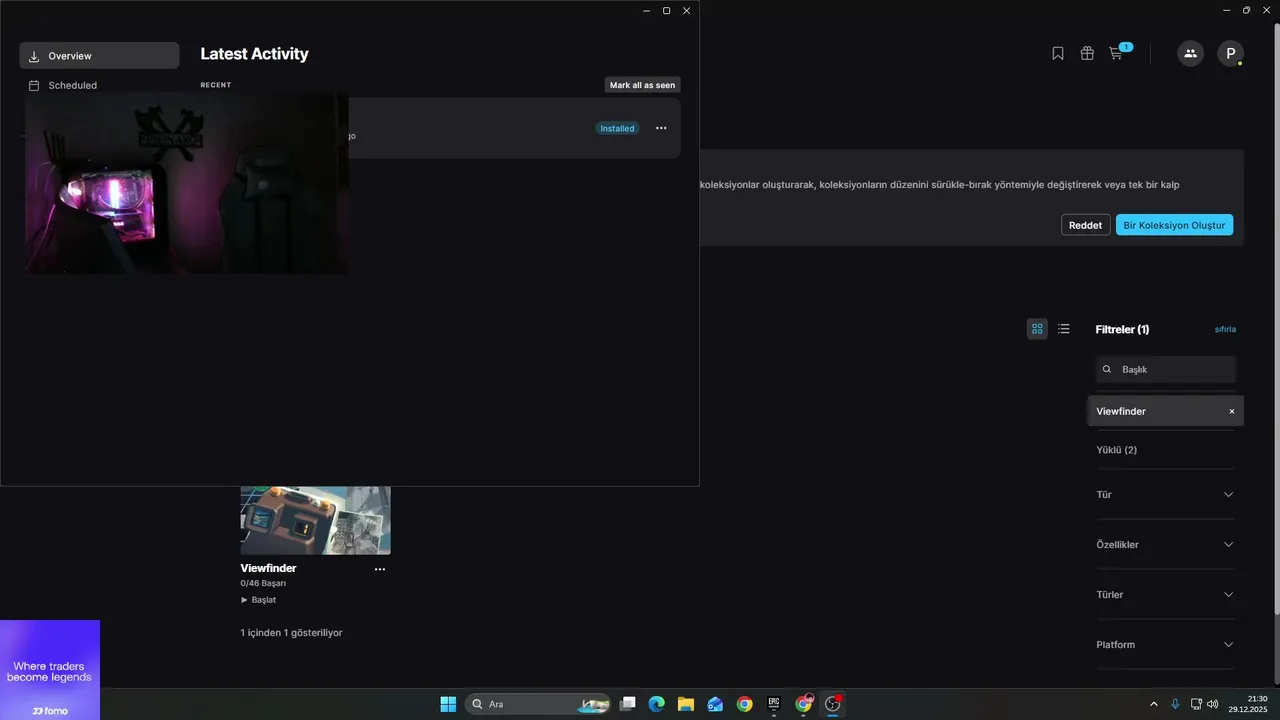Viewport: 1280px width, 720px height.
Task: Open the Viewfinder game thumbnail
Action: click(316, 520)
